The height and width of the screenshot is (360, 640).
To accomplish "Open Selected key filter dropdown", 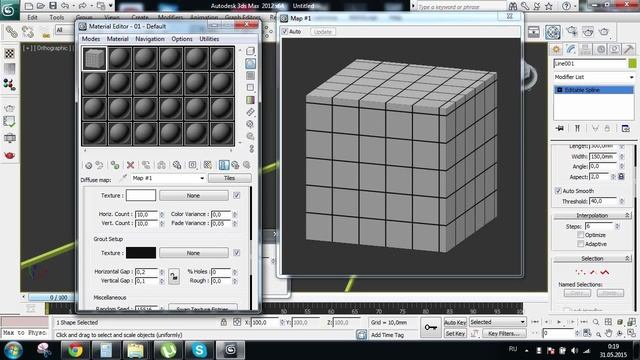I will point(522,322).
